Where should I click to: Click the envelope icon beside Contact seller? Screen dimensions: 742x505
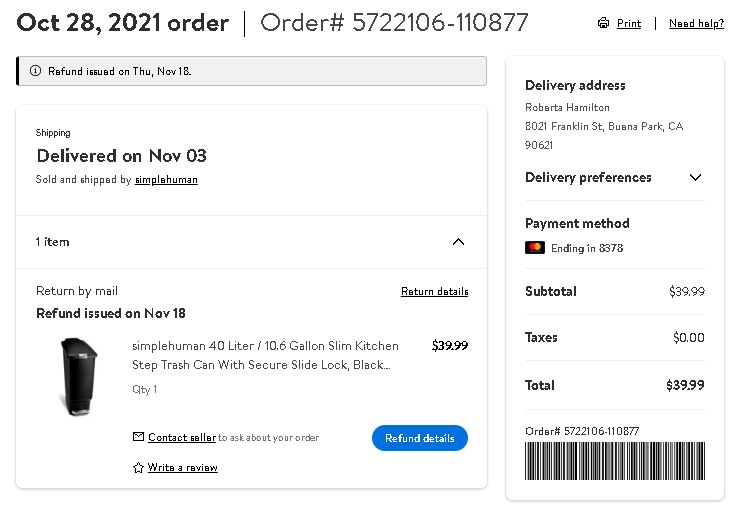click(x=138, y=437)
